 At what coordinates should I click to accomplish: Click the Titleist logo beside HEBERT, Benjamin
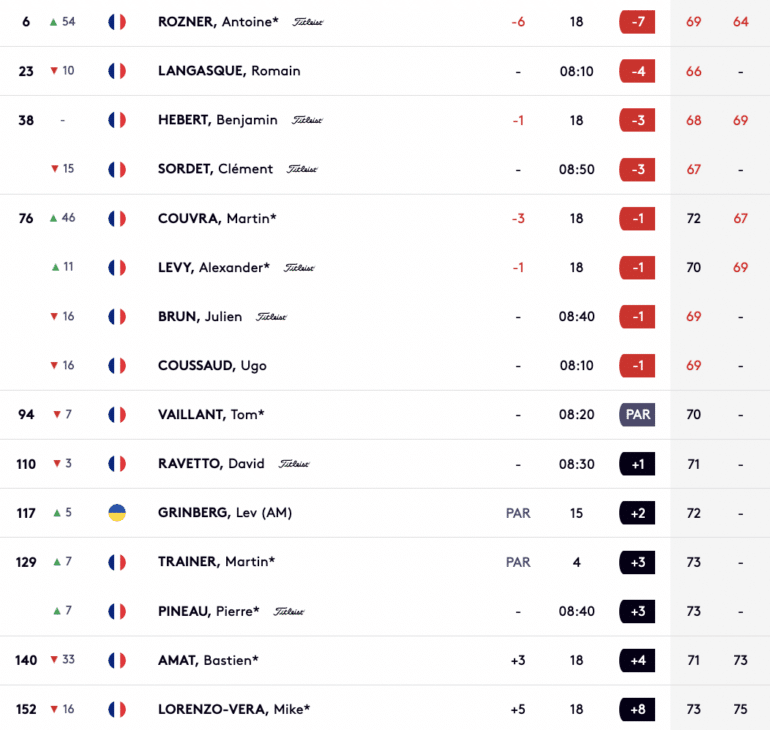coord(307,120)
